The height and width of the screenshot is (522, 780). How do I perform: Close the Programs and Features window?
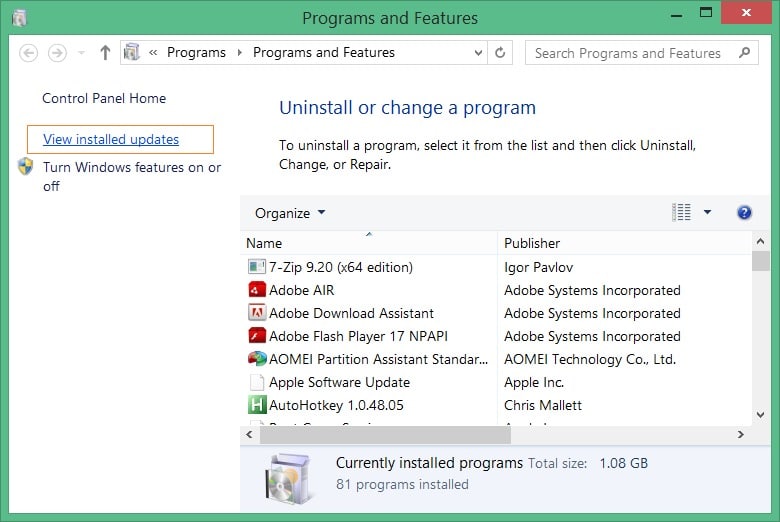[746, 12]
